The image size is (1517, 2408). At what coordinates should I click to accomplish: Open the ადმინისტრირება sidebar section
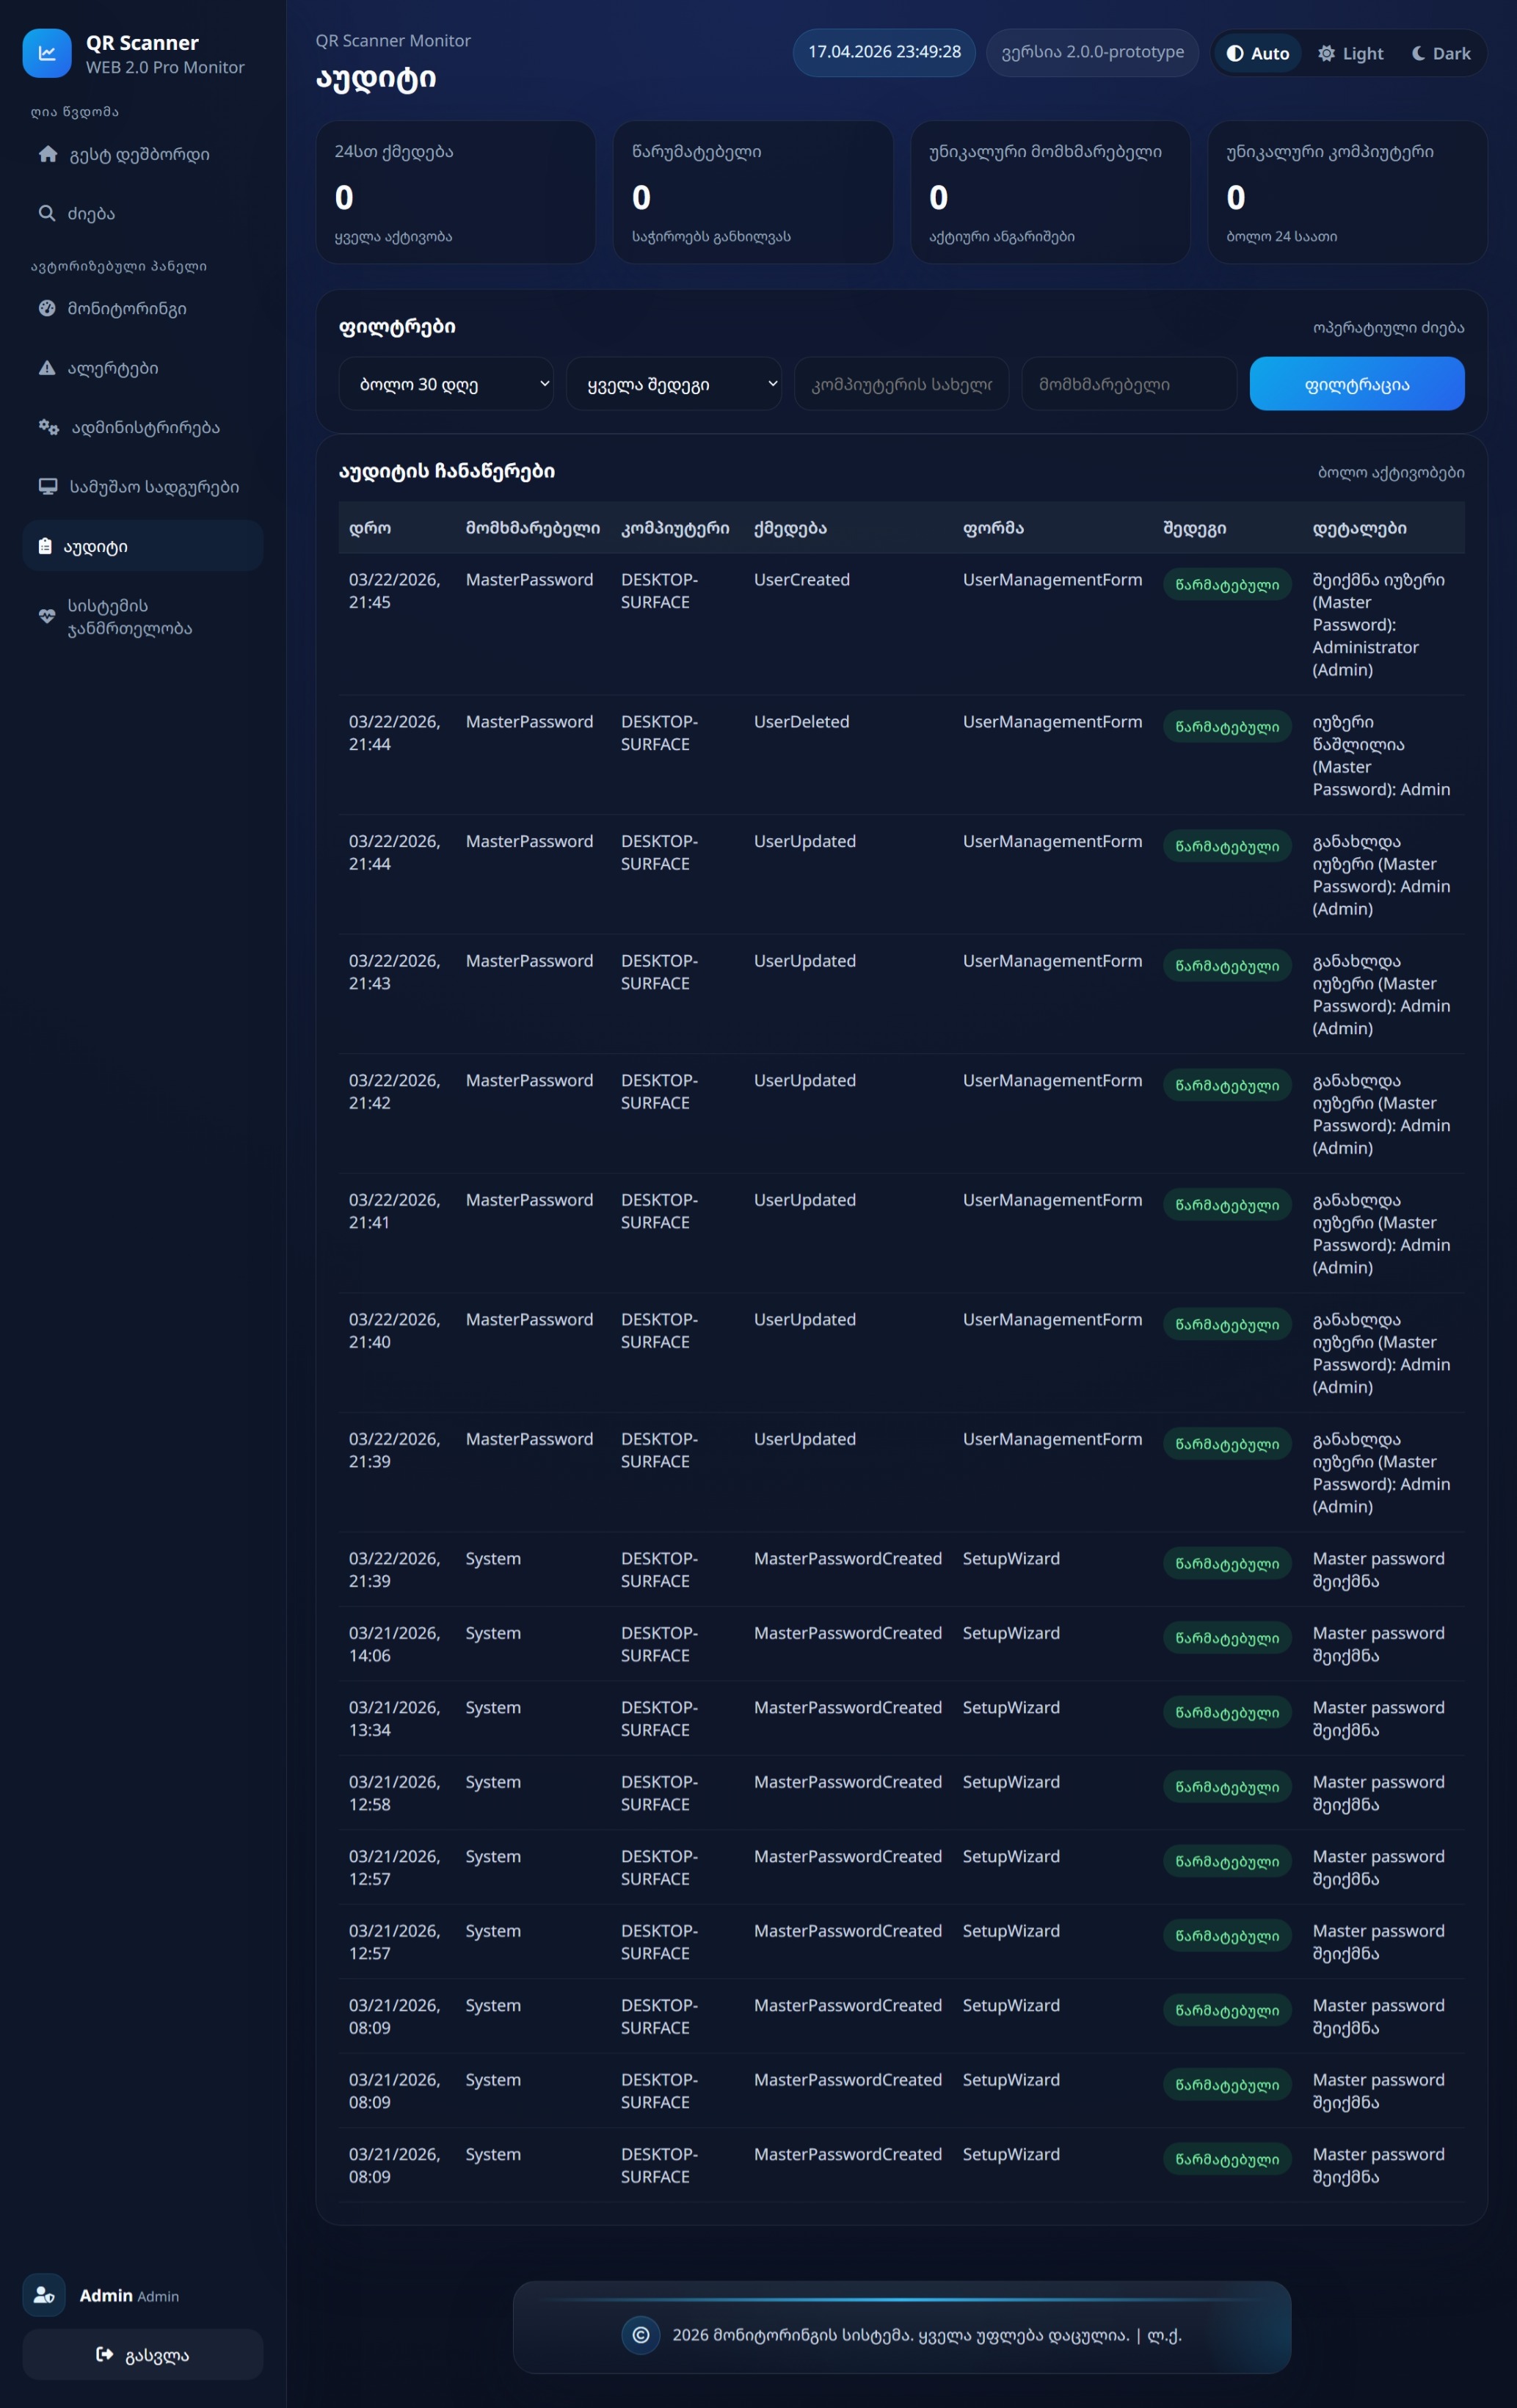click(143, 427)
